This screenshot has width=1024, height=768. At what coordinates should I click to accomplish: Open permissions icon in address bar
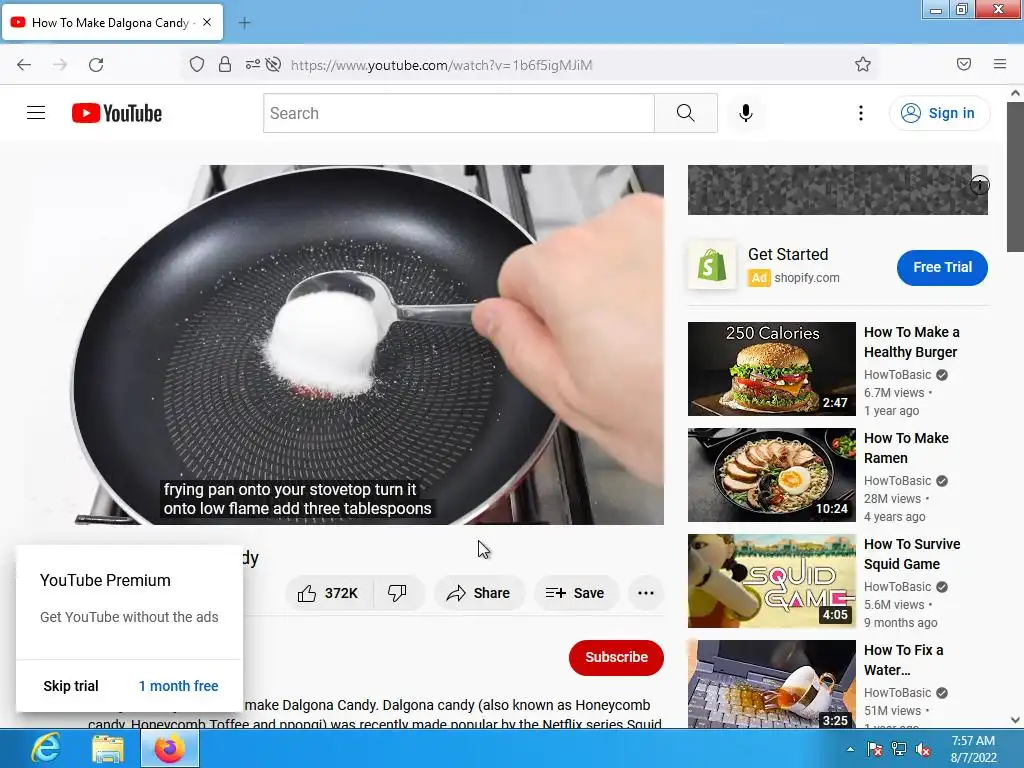[252, 64]
